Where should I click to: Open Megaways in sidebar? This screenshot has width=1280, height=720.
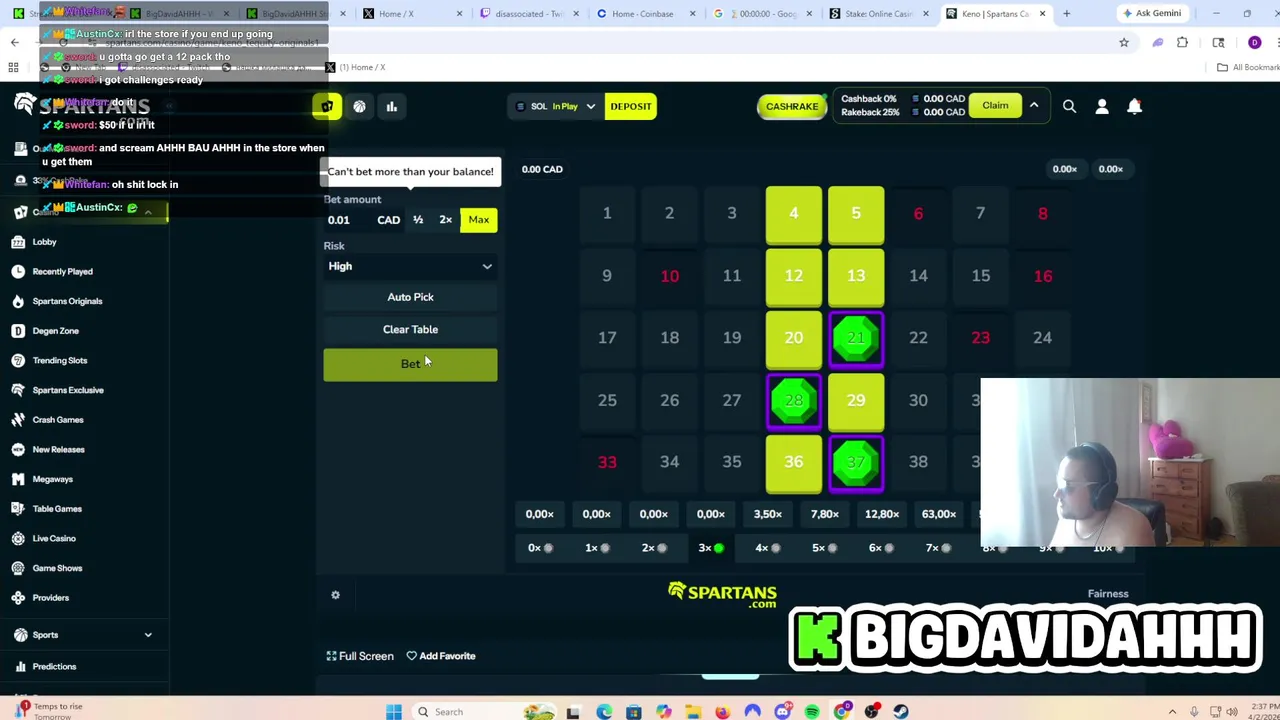(52, 479)
